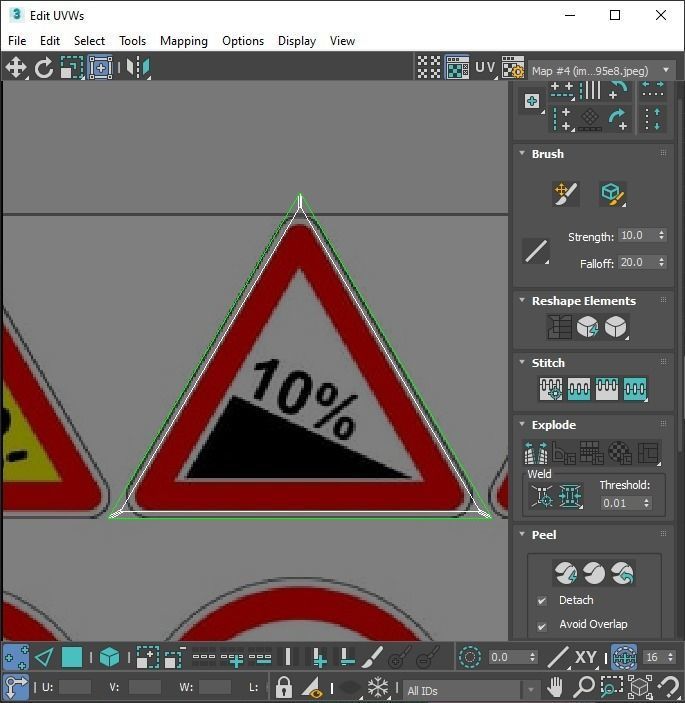Open Texture checker settings icon
Viewport: 685px width, 703px height.
click(x=513, y=68)
